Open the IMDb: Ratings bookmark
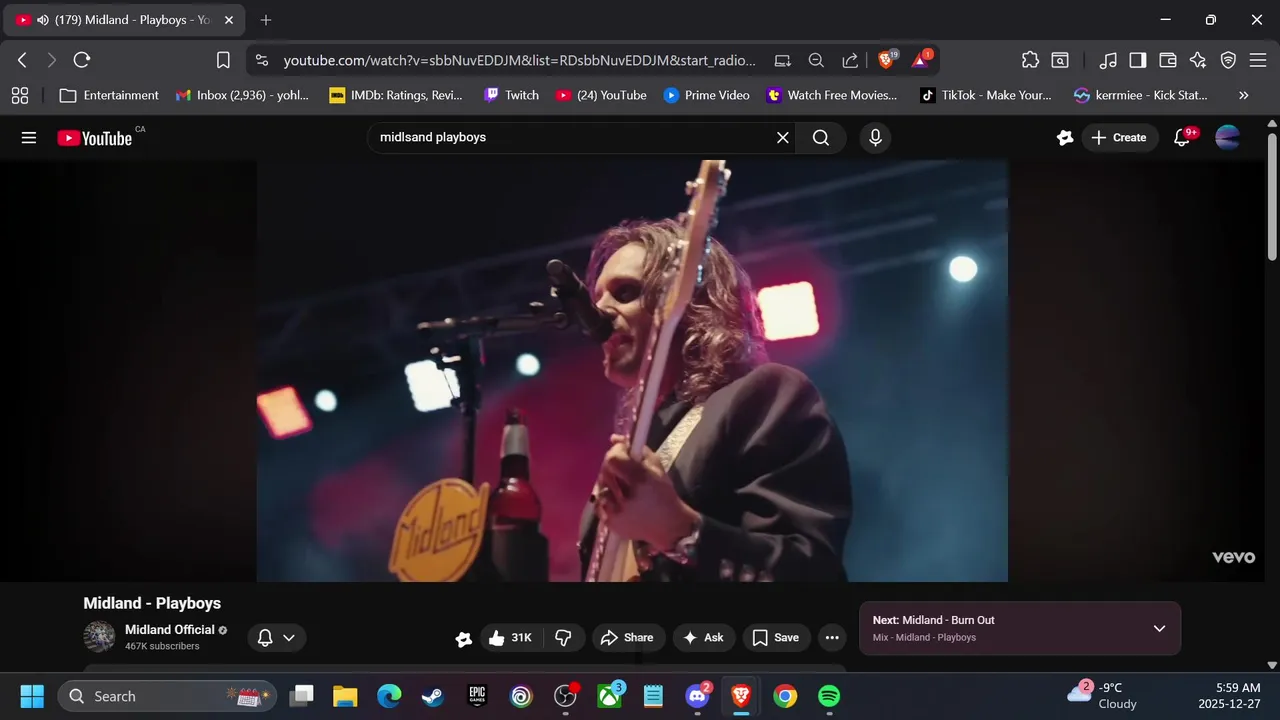1280x720 pixels. (x=396, y=95)
